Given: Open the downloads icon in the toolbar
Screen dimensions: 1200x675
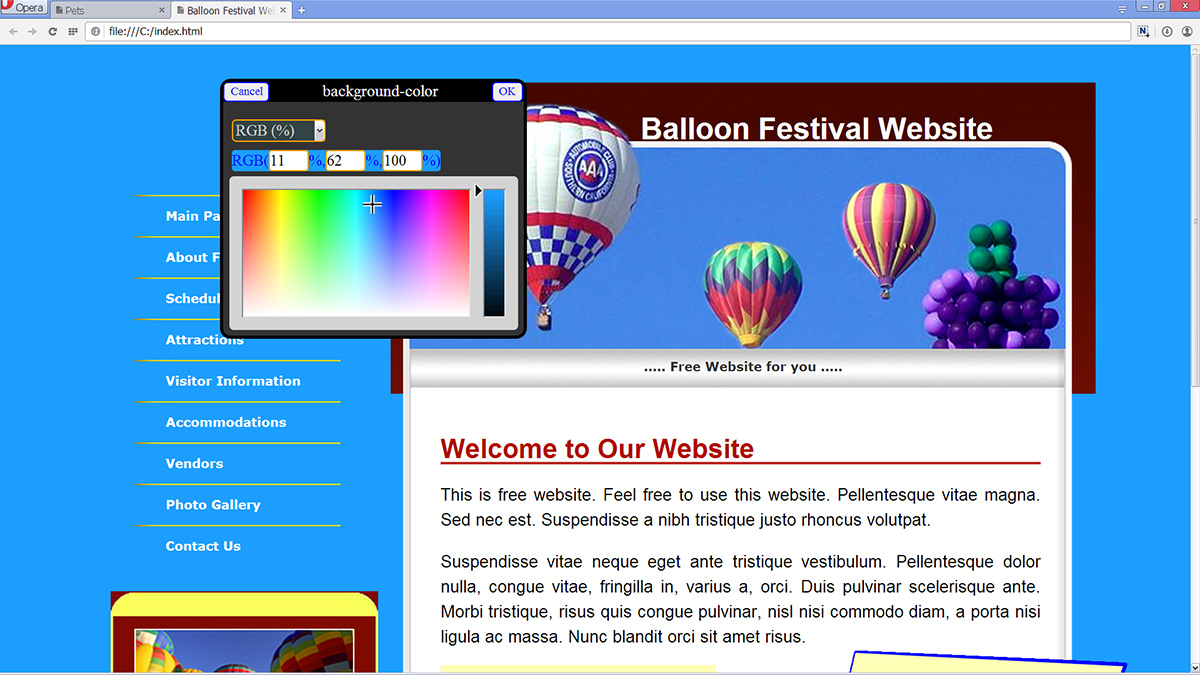Looking at the screenshot, I should tap(1167, 32).
